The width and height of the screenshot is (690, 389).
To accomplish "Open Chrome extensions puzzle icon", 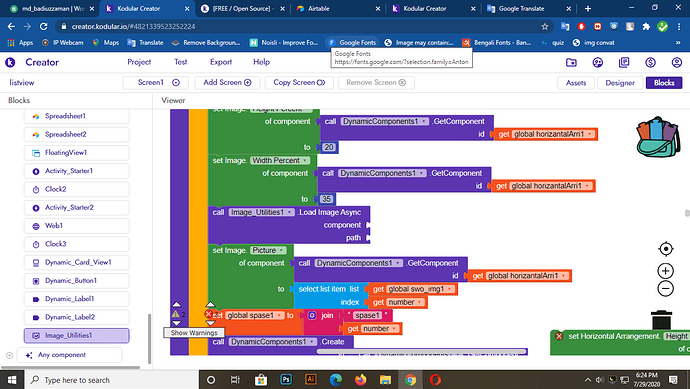I will click(646, 26).
